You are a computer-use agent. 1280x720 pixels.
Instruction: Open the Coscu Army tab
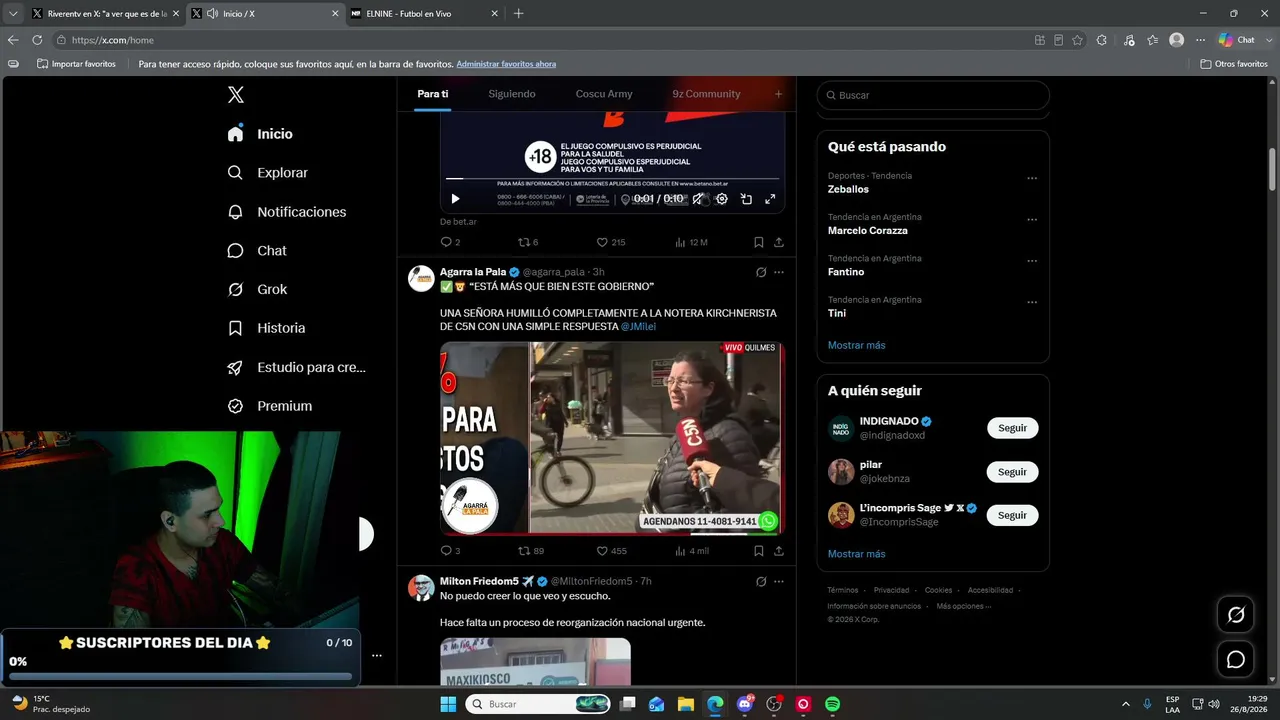(604, 94)
